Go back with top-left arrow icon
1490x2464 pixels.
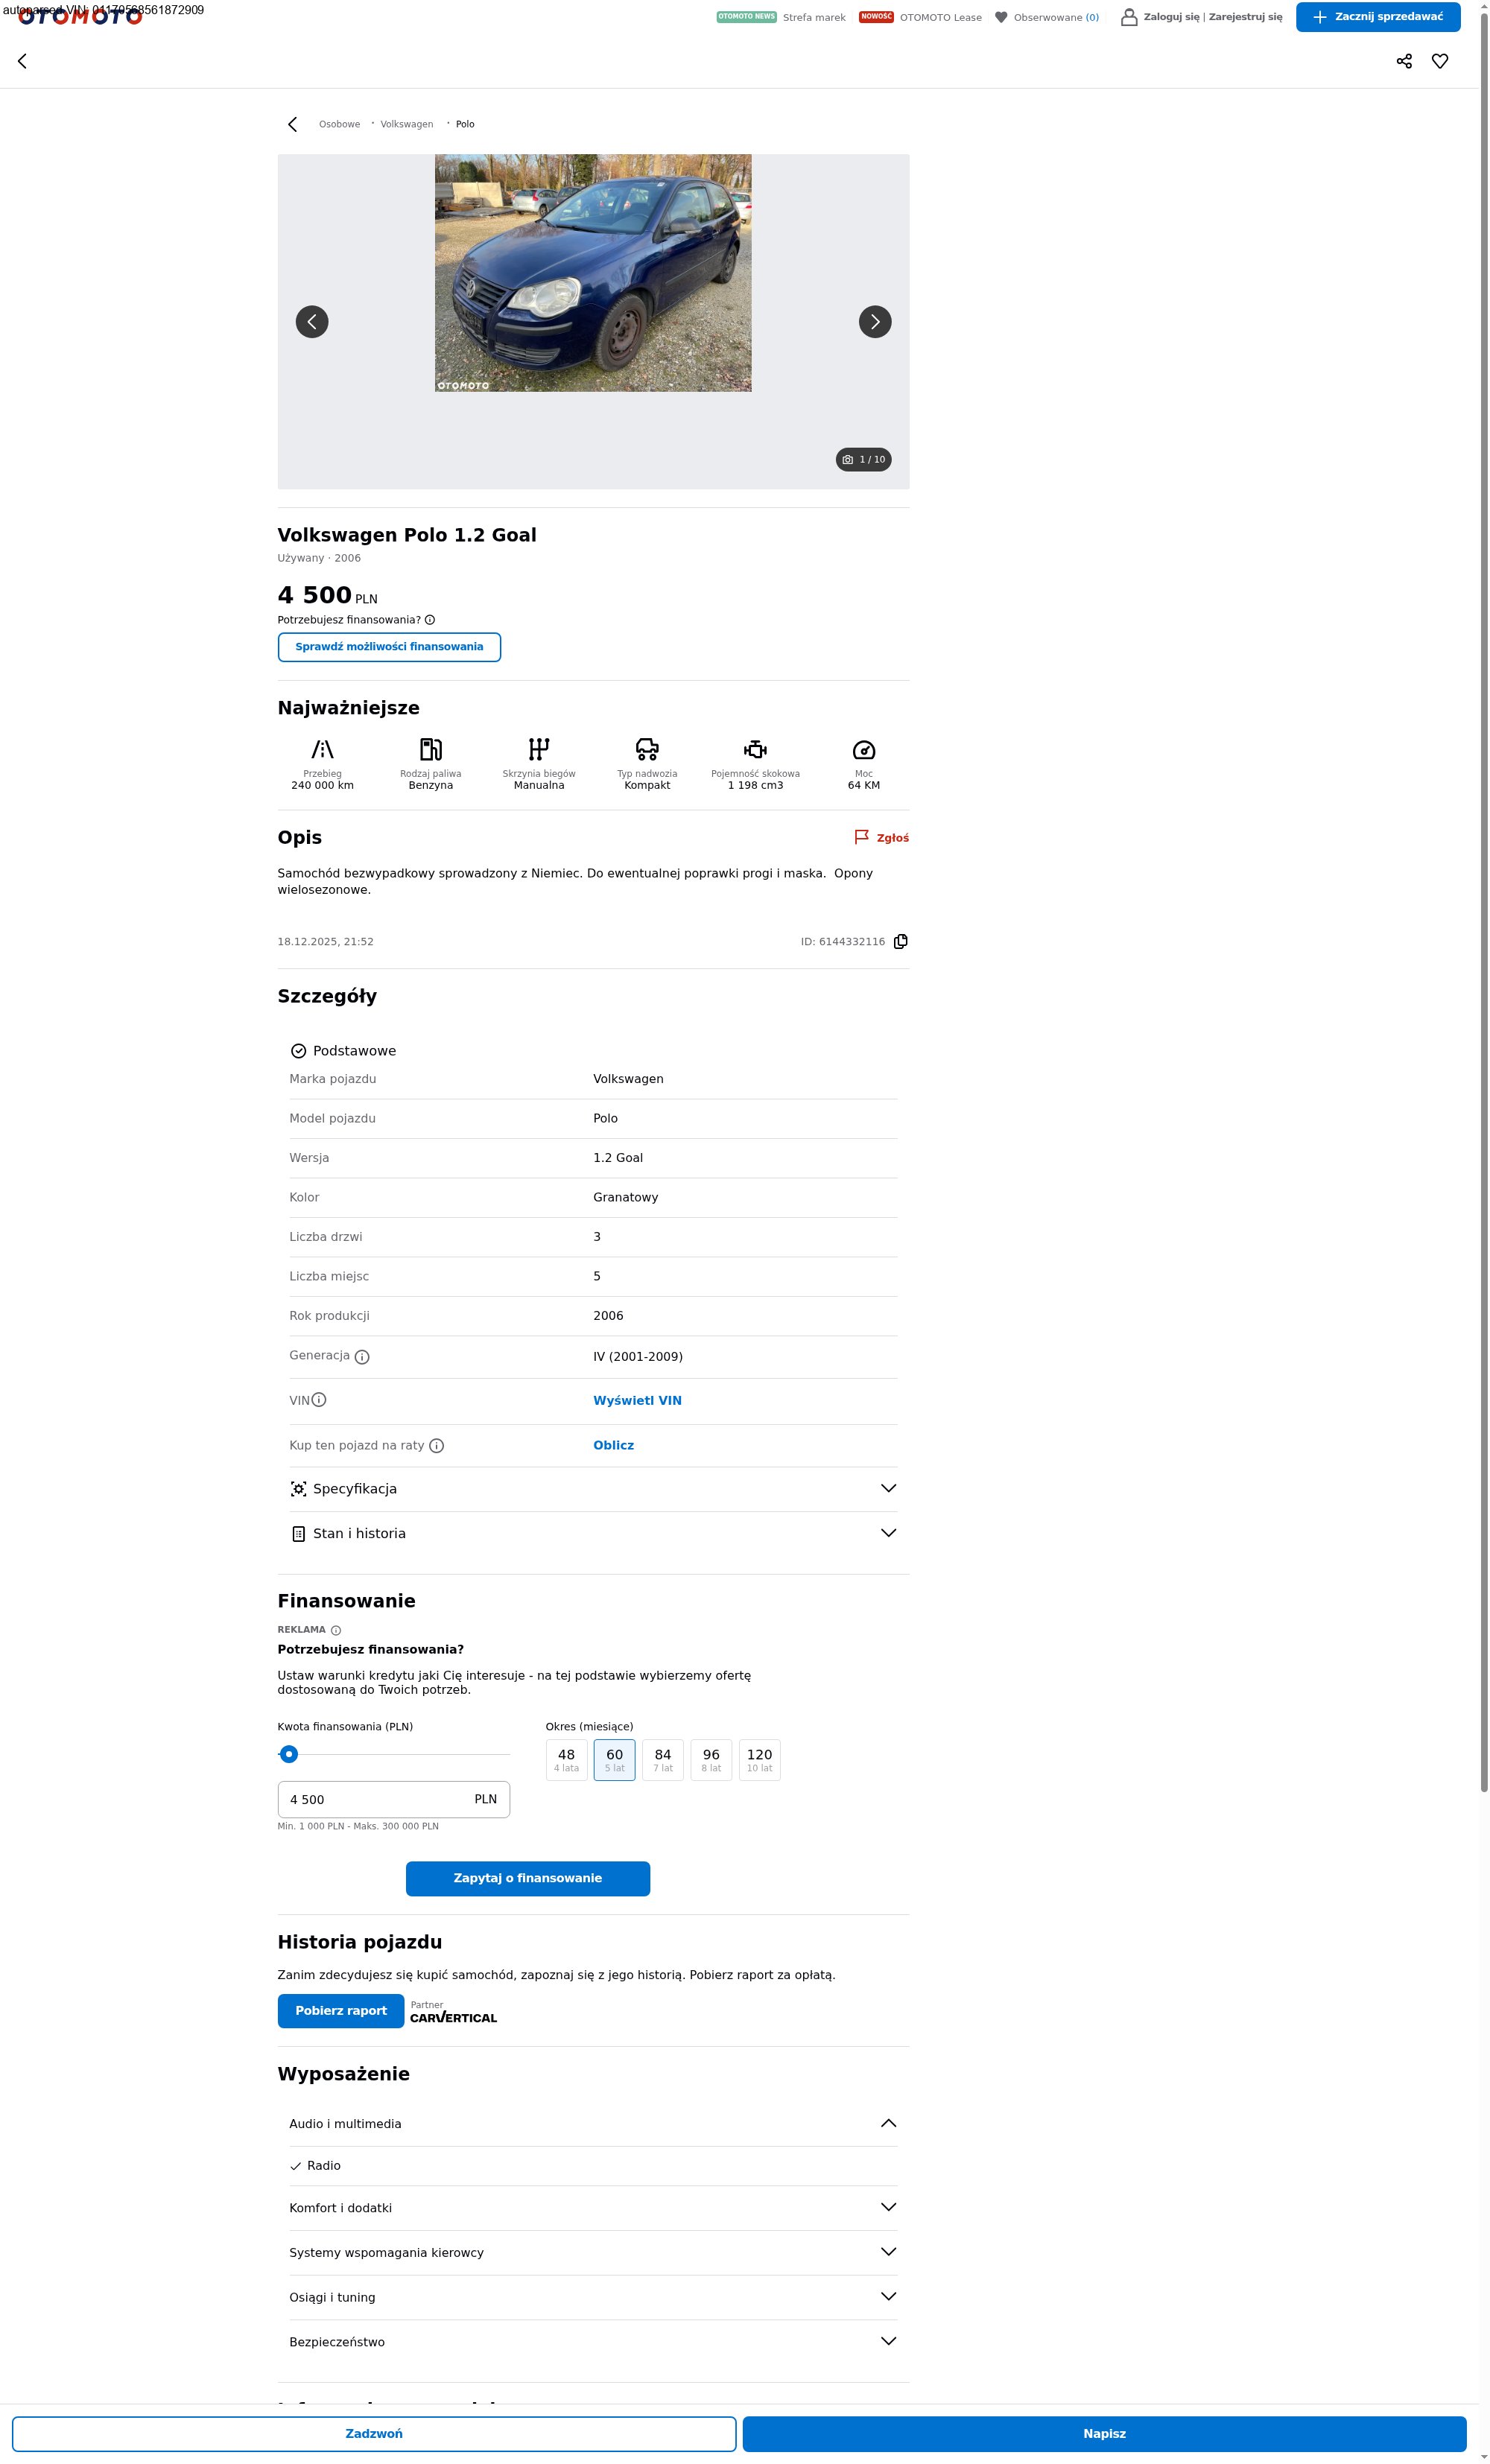coord(22,61)
